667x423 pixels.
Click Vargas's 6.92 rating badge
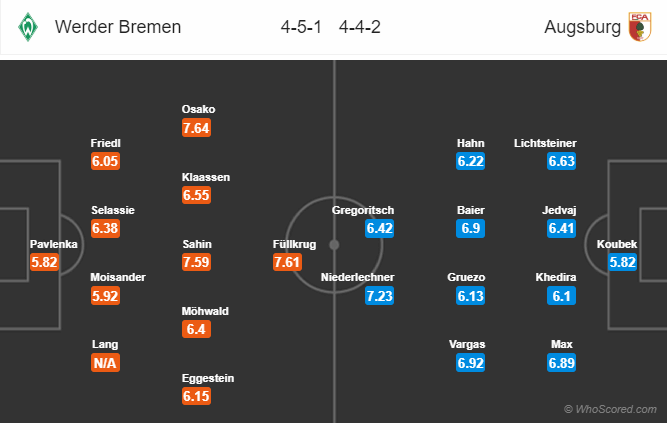click(471, 363)
